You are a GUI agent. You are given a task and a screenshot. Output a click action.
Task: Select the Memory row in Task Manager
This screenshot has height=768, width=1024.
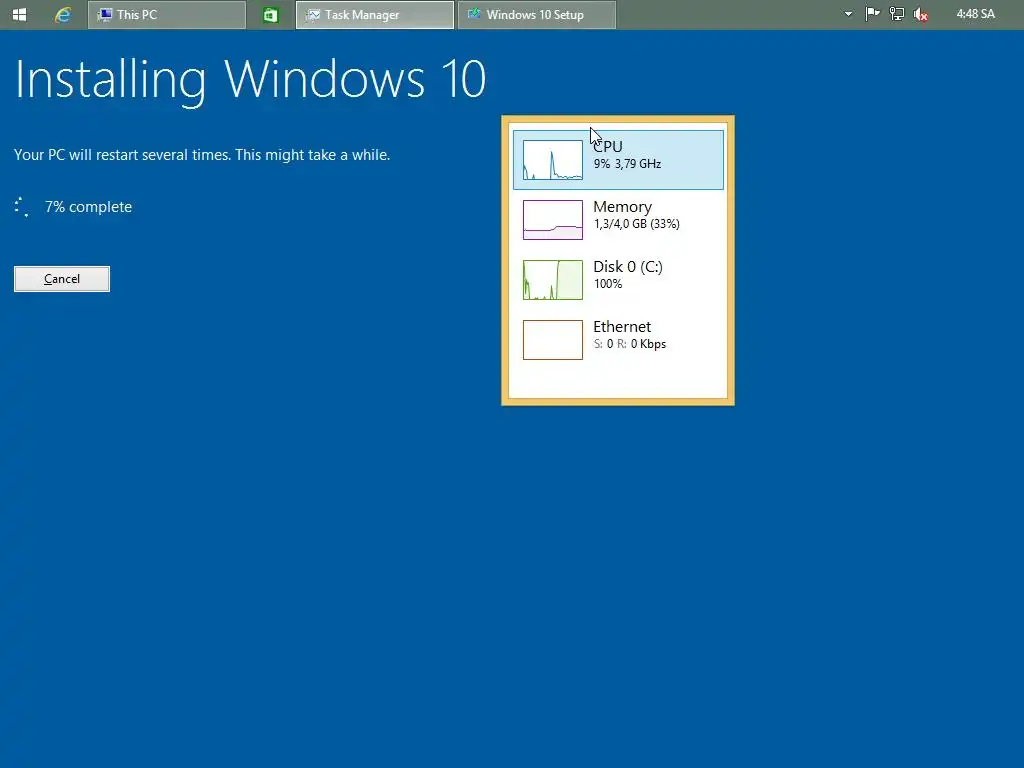(x=618, y=220)
